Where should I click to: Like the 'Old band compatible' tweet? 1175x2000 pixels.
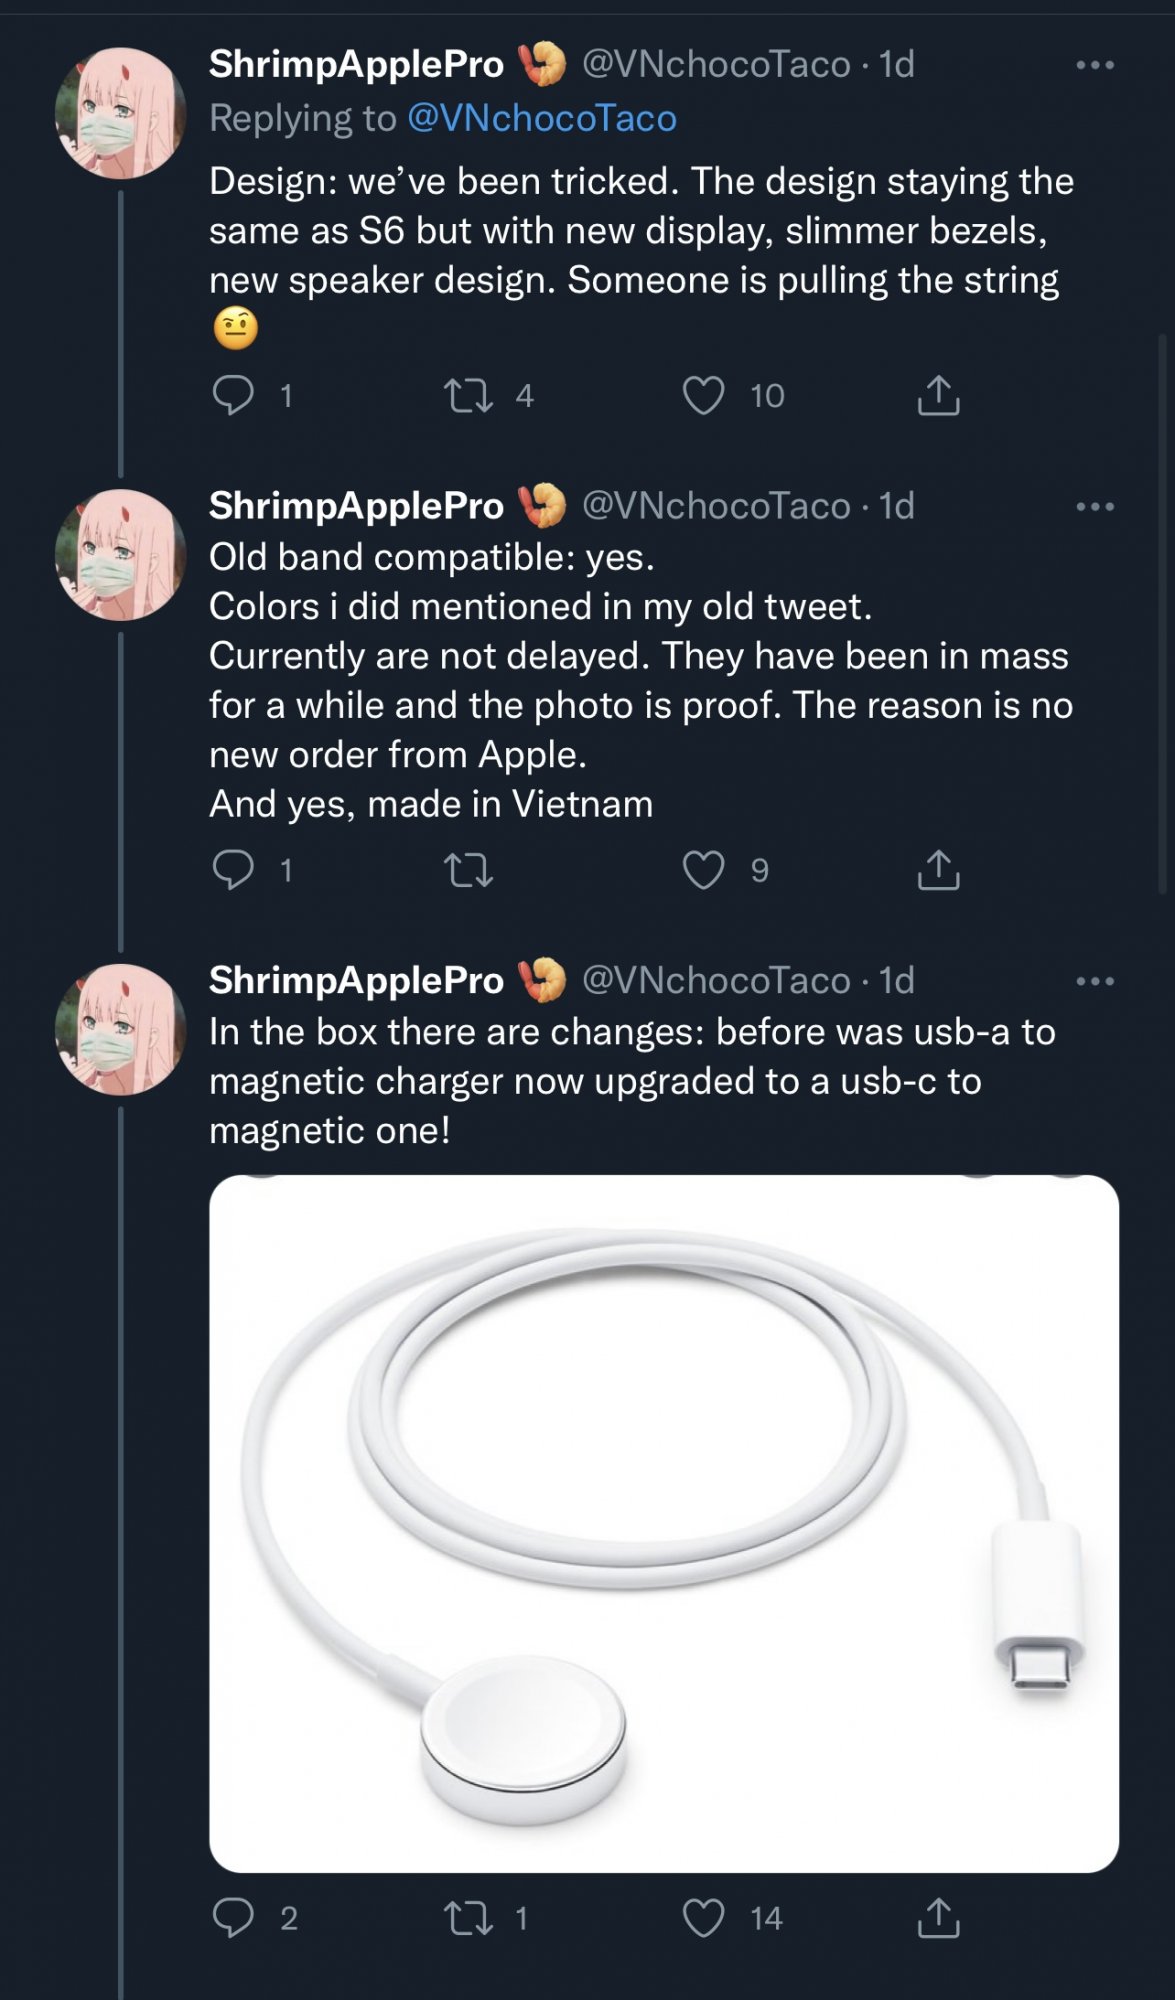tap(703, 870)
